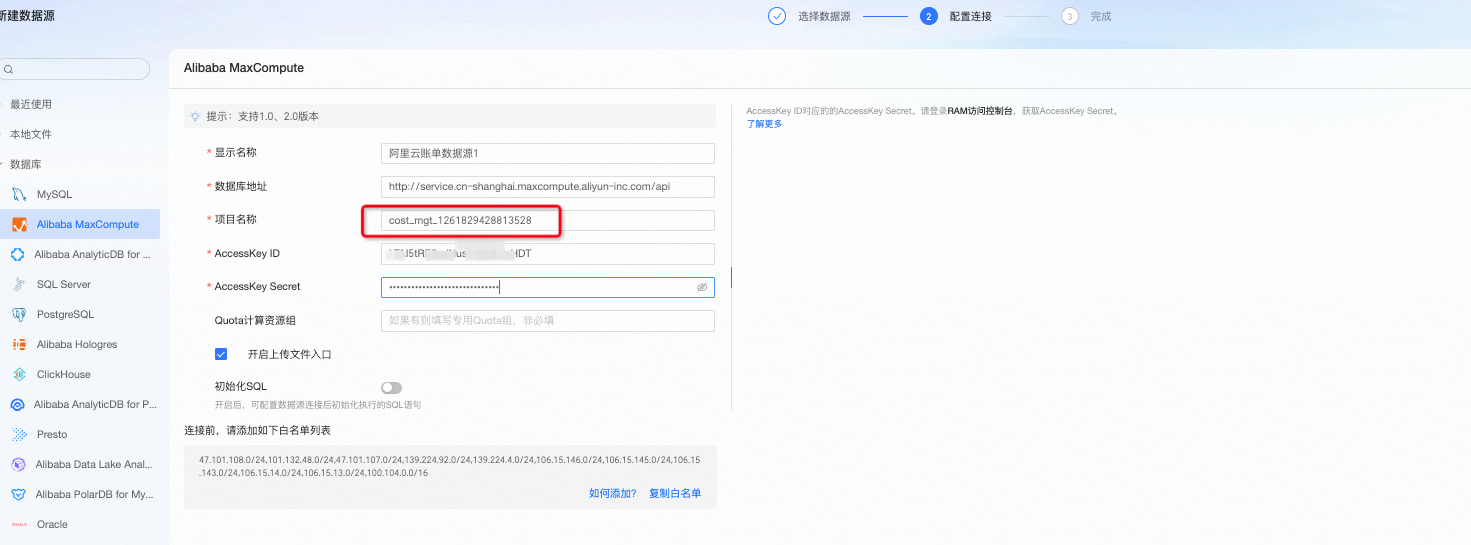Click the Alibaba Data Lake Analytics icon

[18, 464]
